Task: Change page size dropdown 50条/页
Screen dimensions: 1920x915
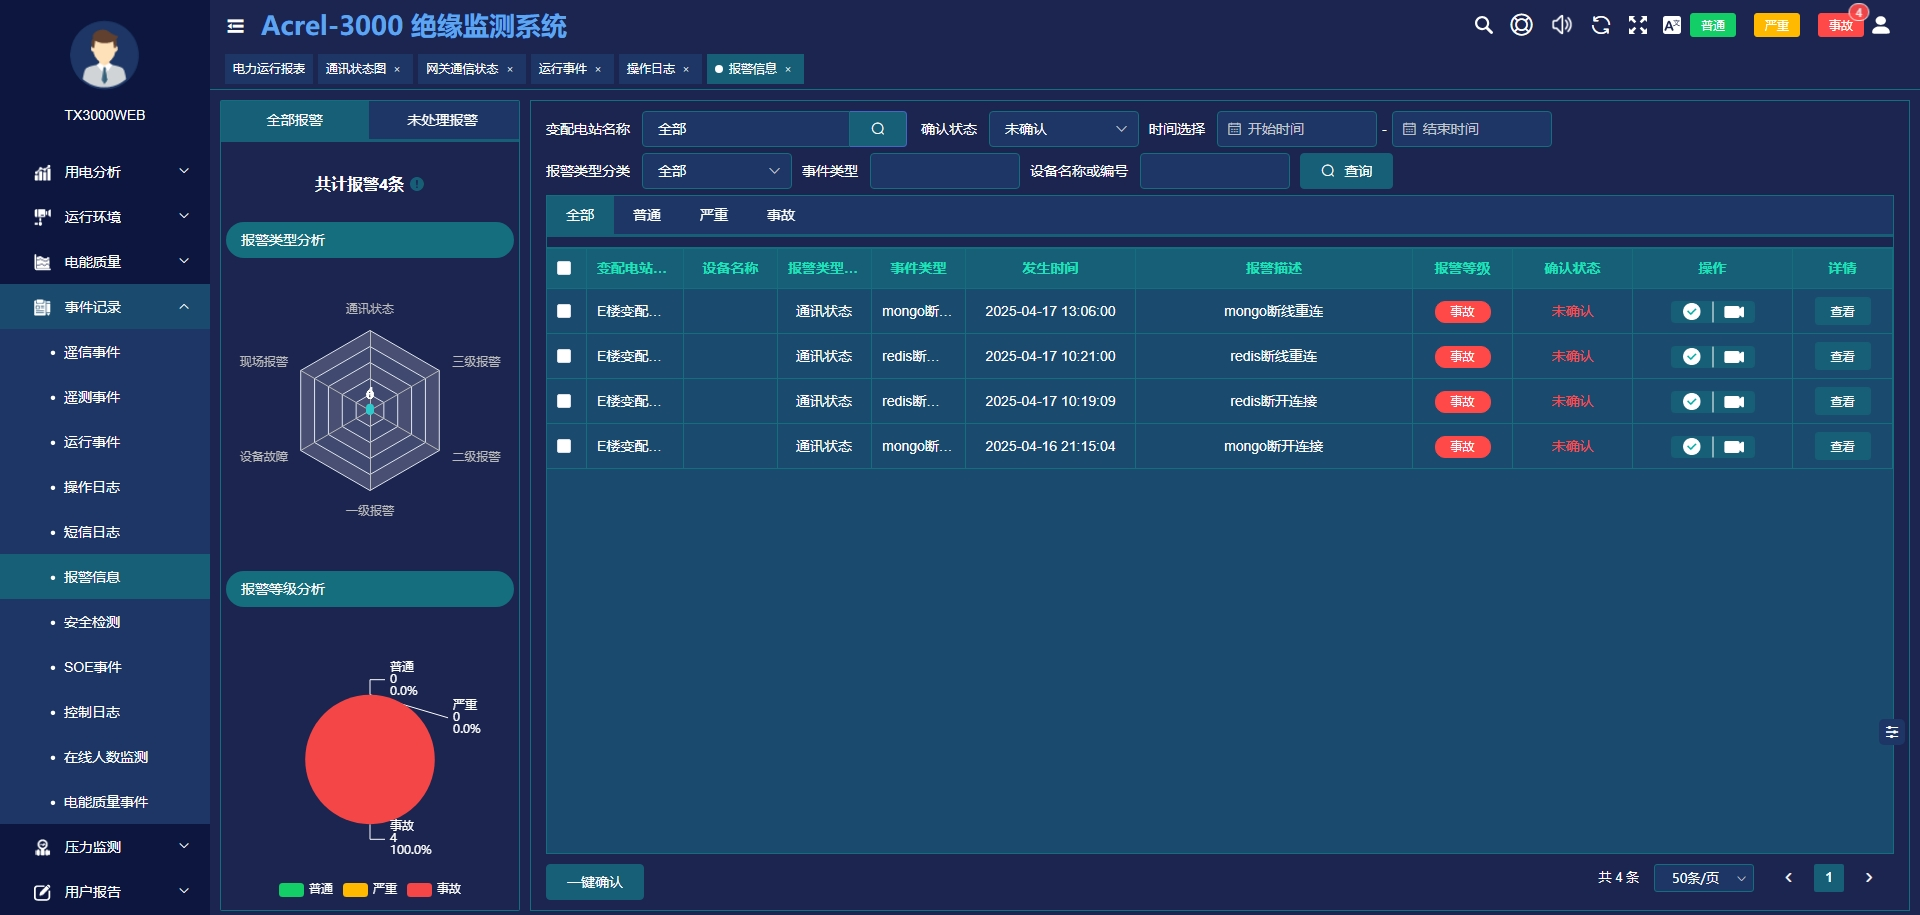Action: (x=1703, y=878)
